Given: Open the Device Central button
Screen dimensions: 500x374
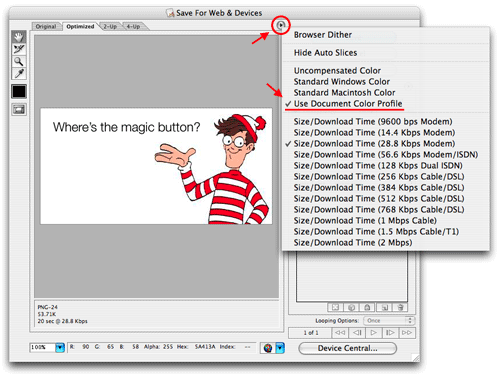Looking at the screenshot, I should pyautogui.click(x=347, y=348).
